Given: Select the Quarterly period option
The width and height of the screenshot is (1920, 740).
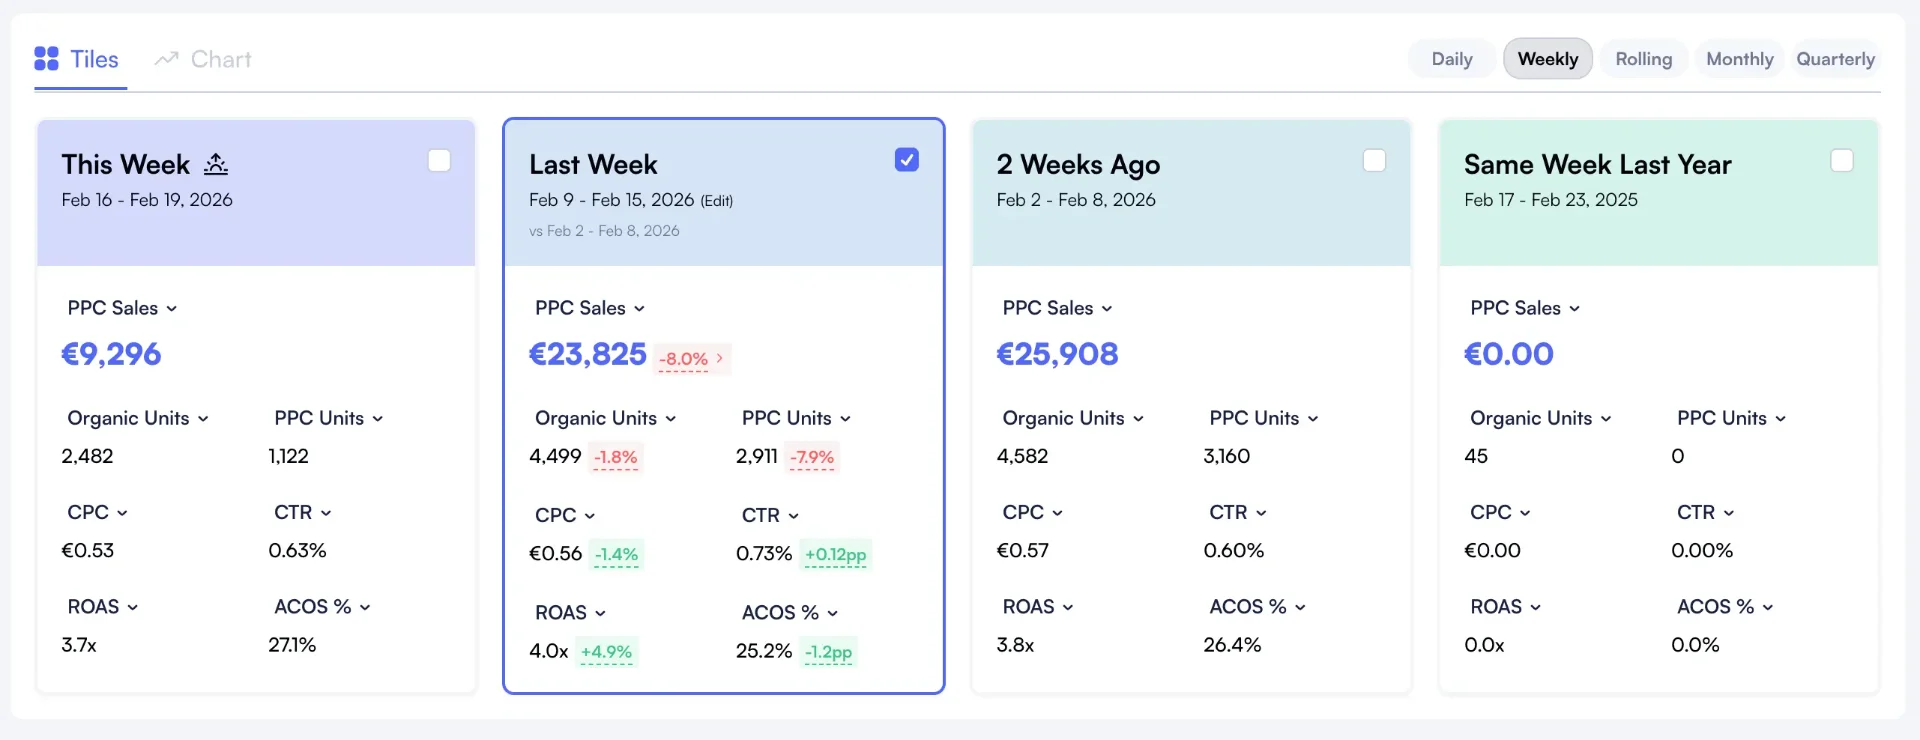Looking at the screenshot, I should 1836,59.
